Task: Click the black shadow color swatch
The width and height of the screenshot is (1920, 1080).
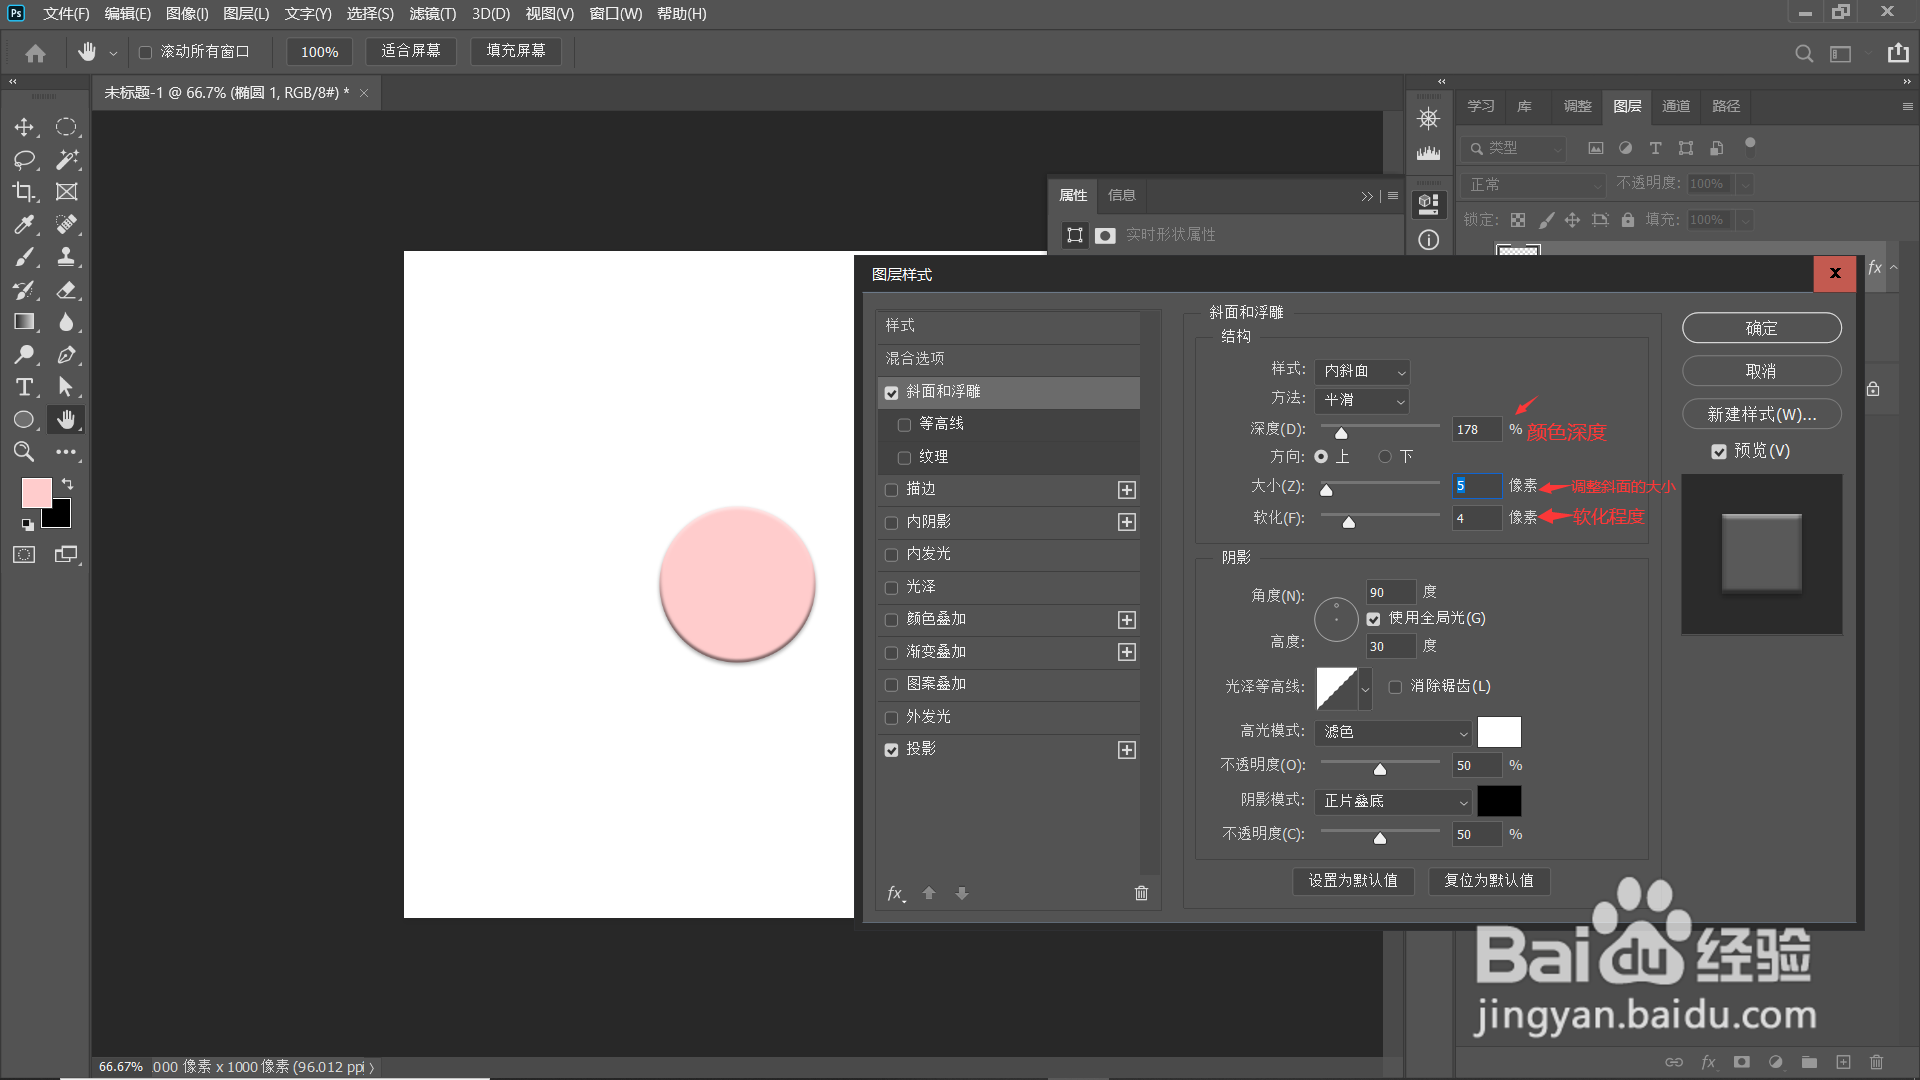Action: click(1499, 801)
